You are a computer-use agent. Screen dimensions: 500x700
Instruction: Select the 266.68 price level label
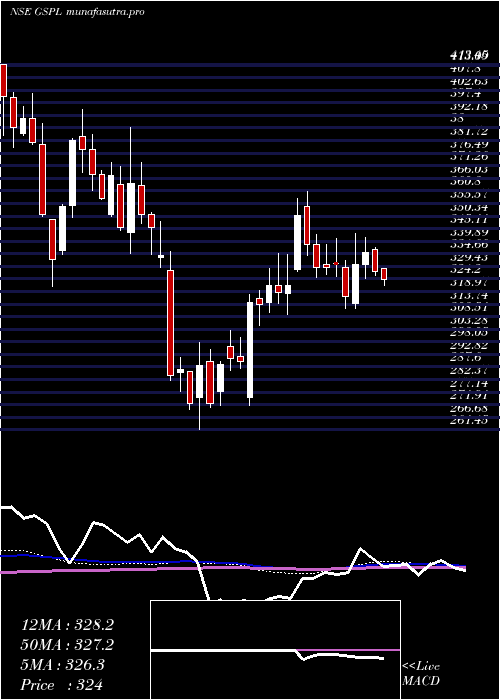click(469, 408)
